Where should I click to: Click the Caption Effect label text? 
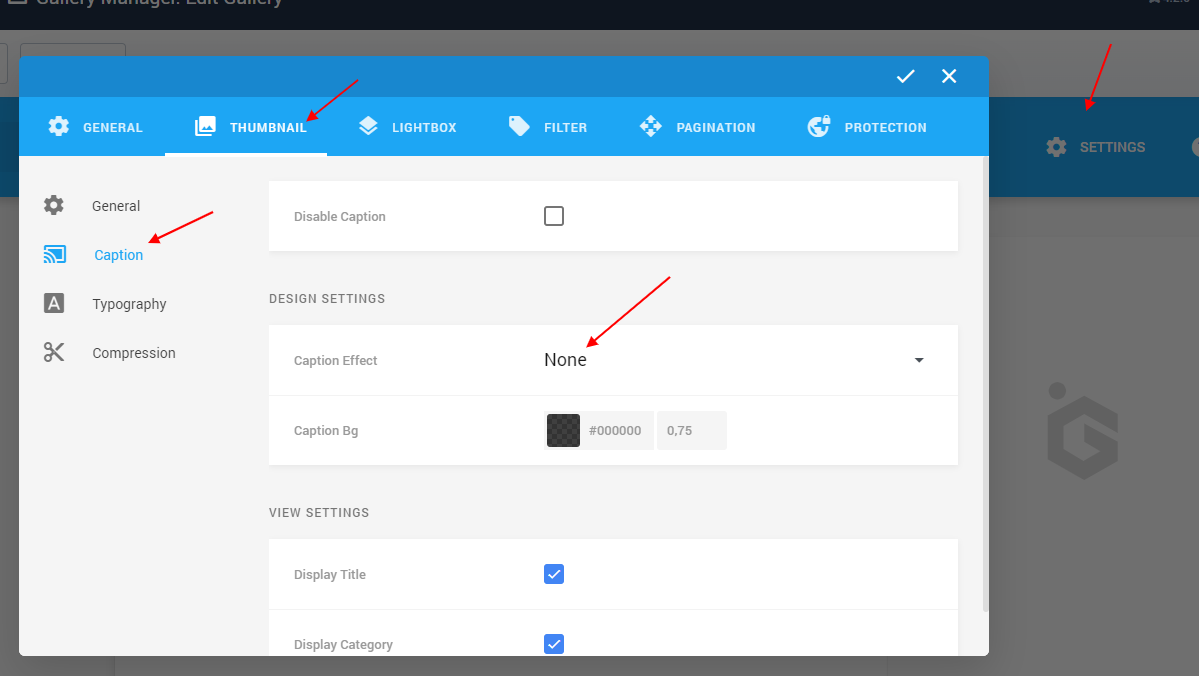(336, 360)
